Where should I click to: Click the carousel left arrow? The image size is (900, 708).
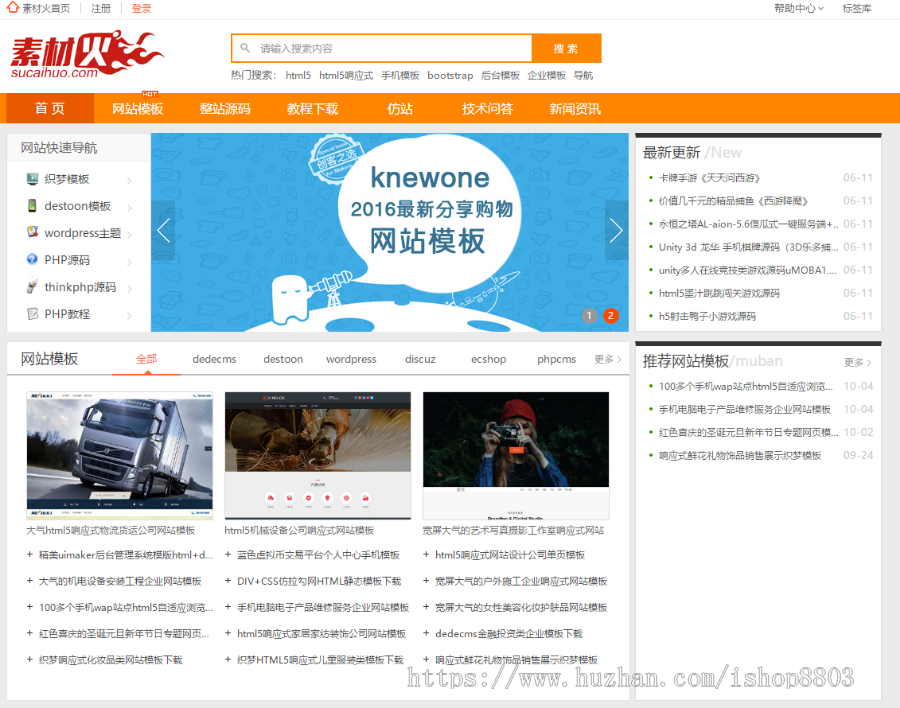pyautogui.click(x=163, y=230)
